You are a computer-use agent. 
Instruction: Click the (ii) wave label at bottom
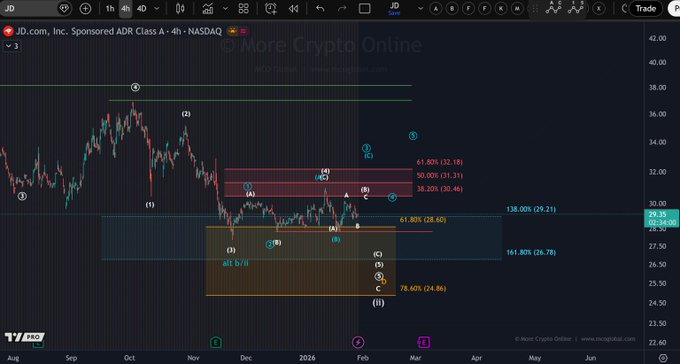point(378,303)
